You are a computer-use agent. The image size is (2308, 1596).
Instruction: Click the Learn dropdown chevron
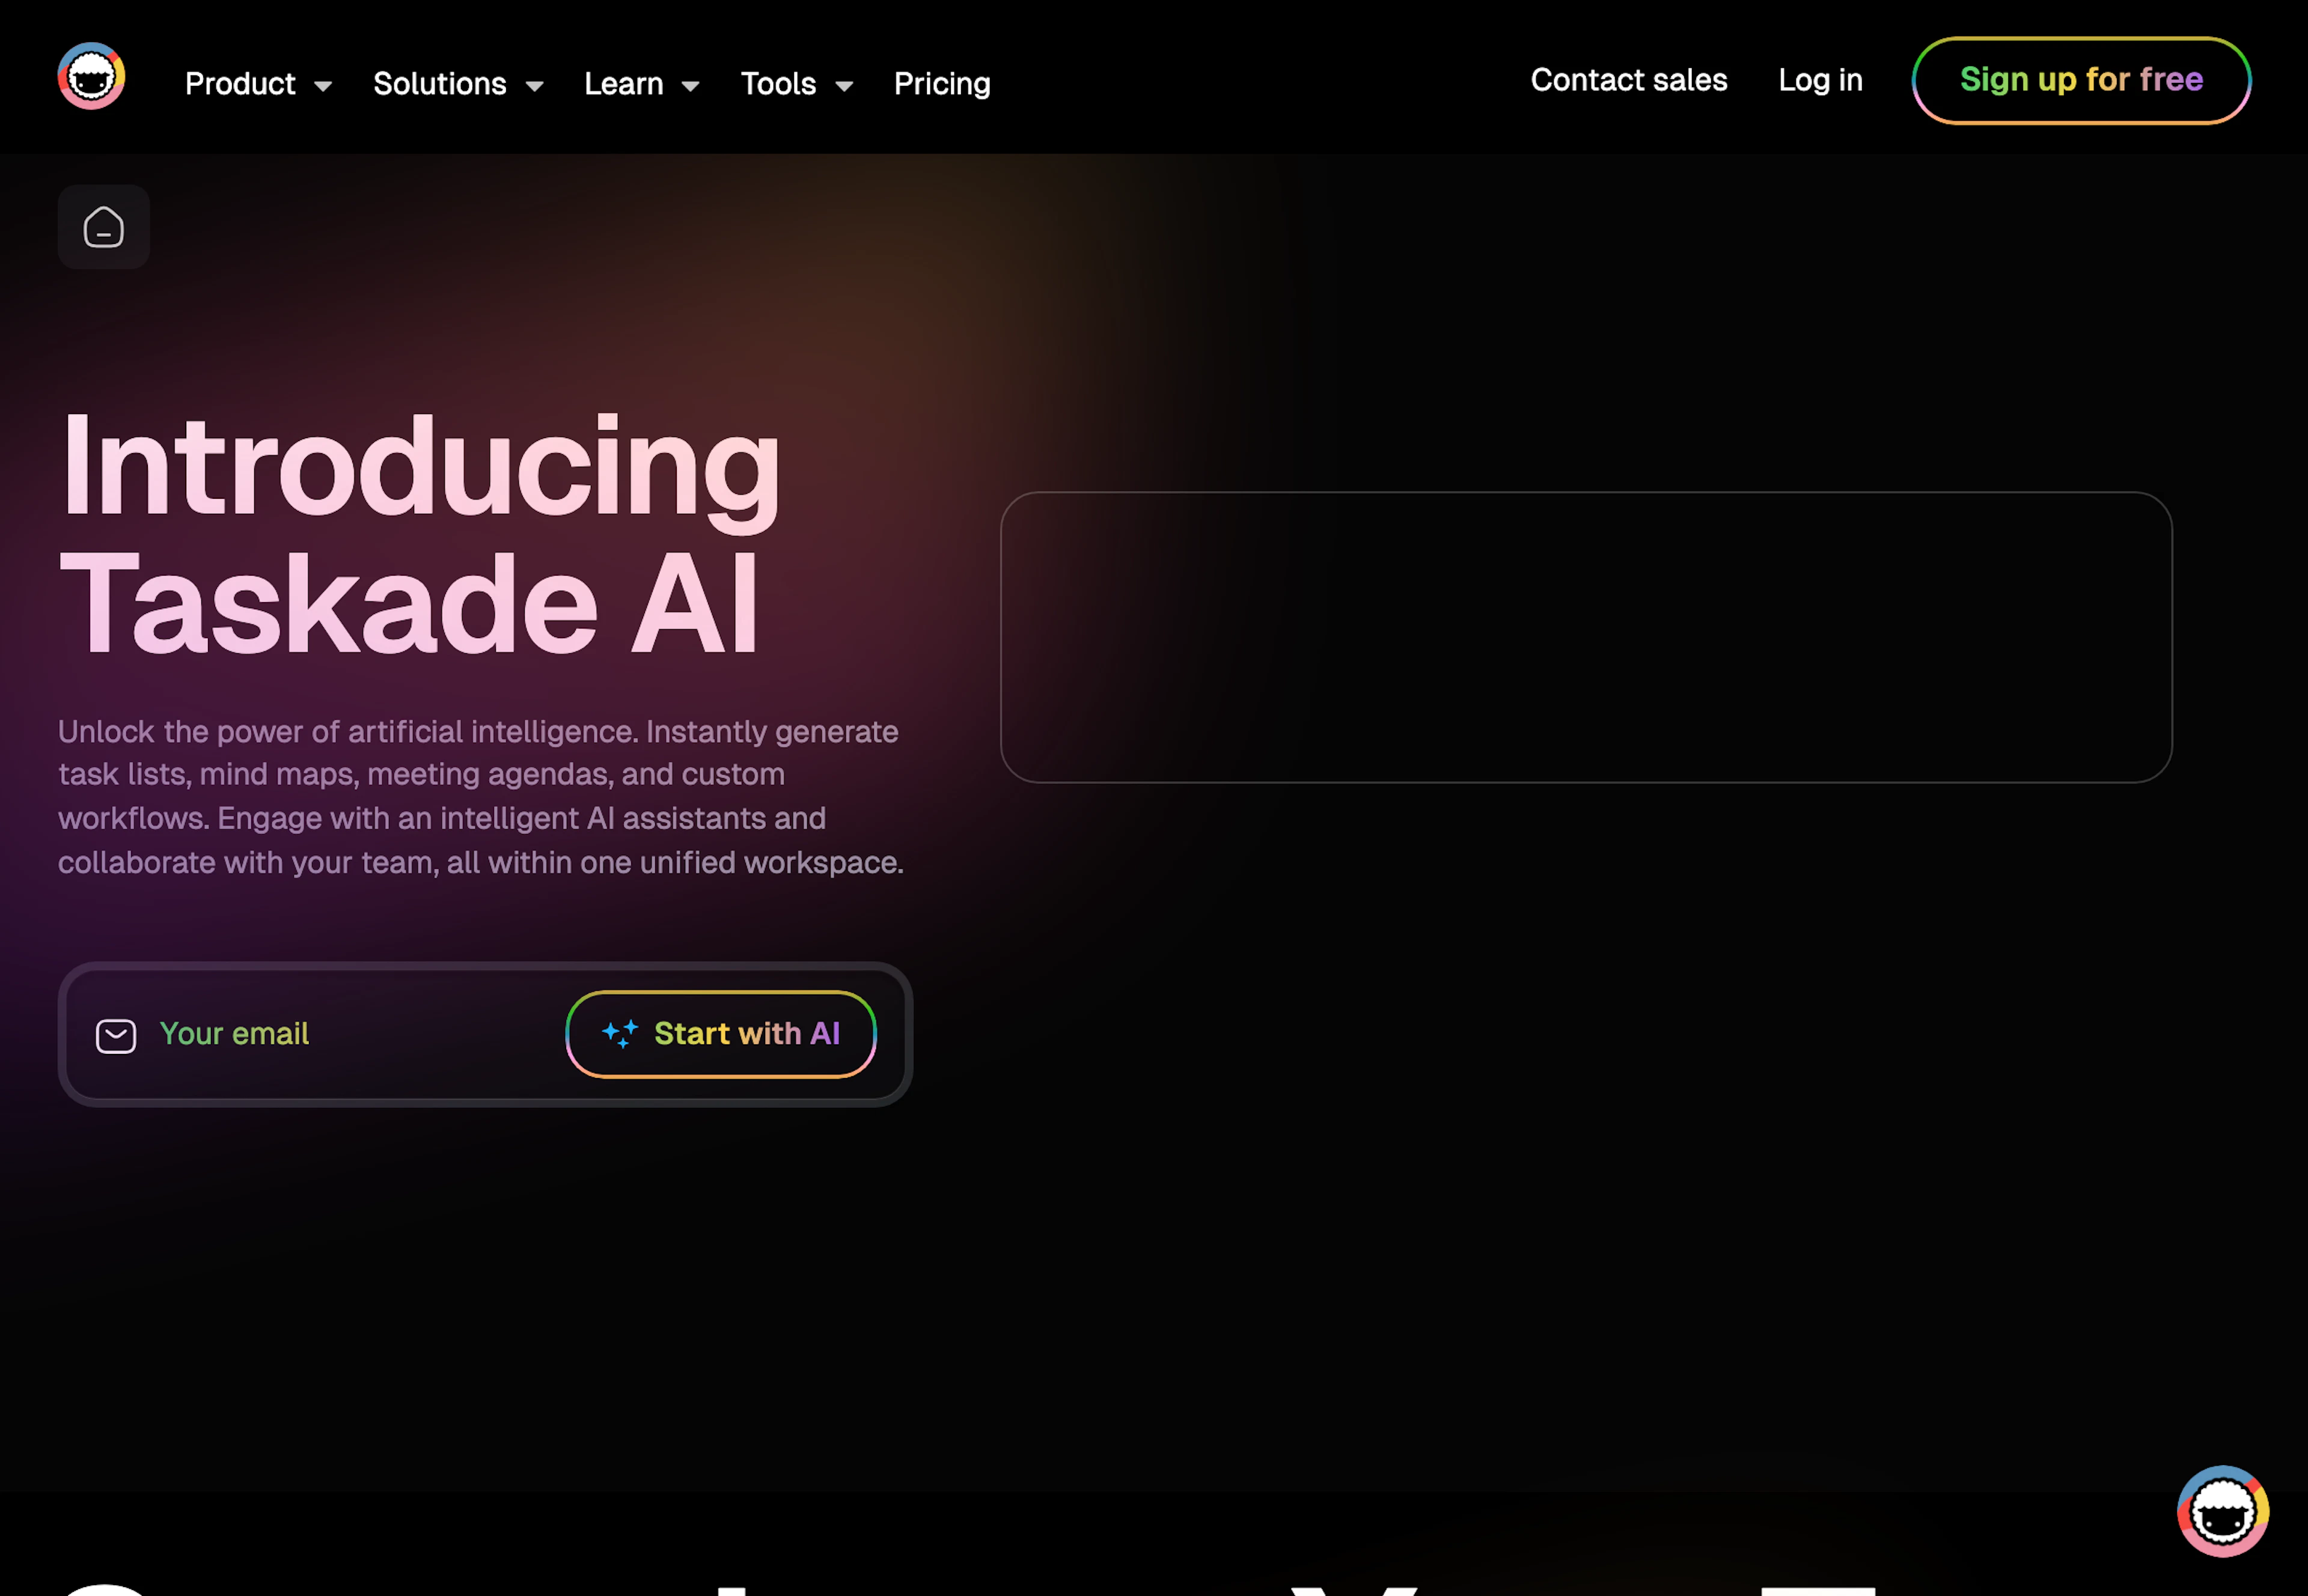pos(691,85)
